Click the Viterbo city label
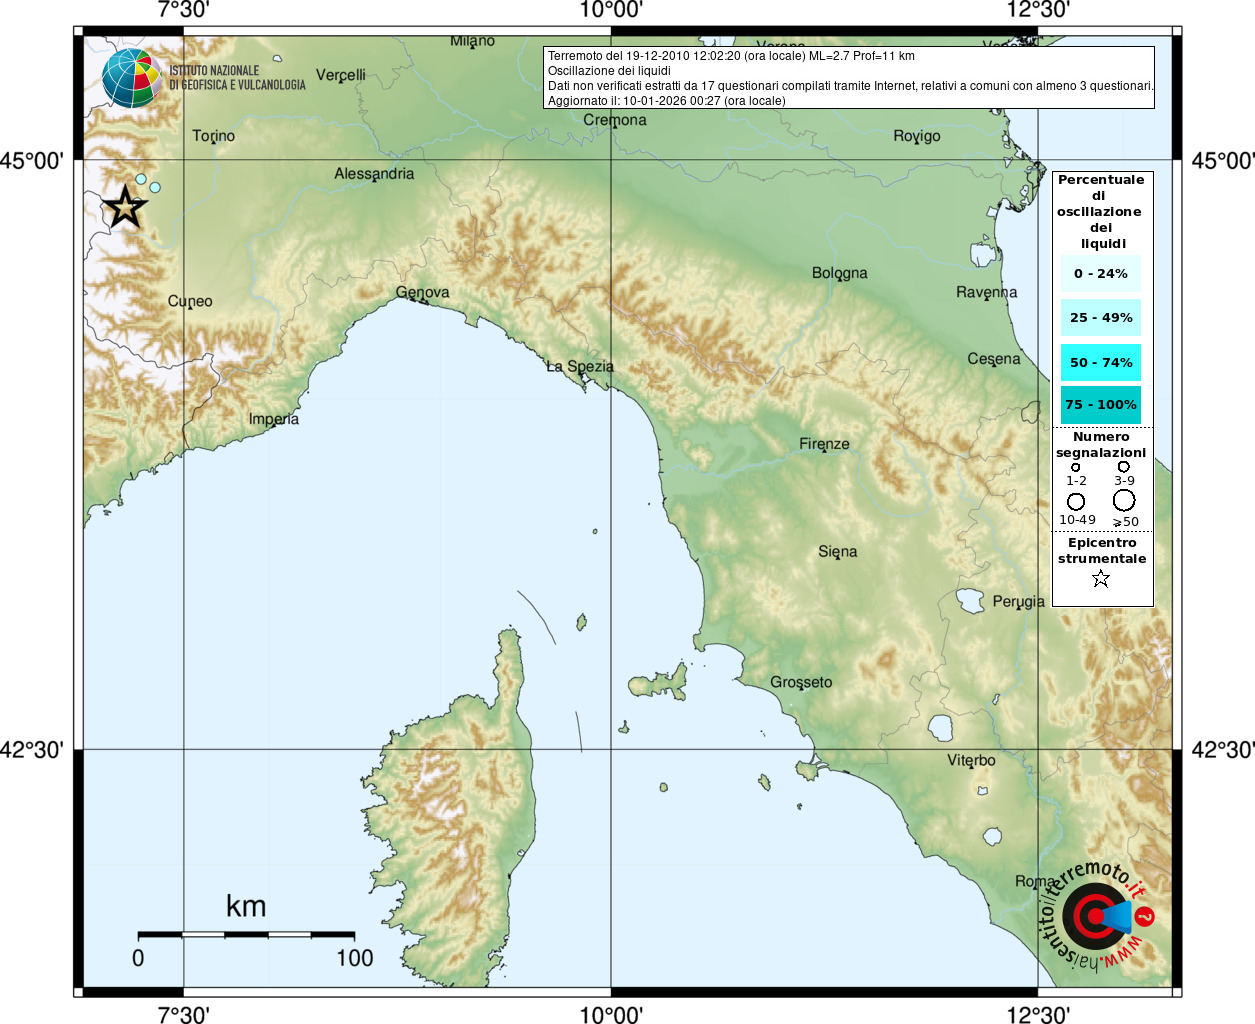 pyautogui.click(x=972, y=761)
